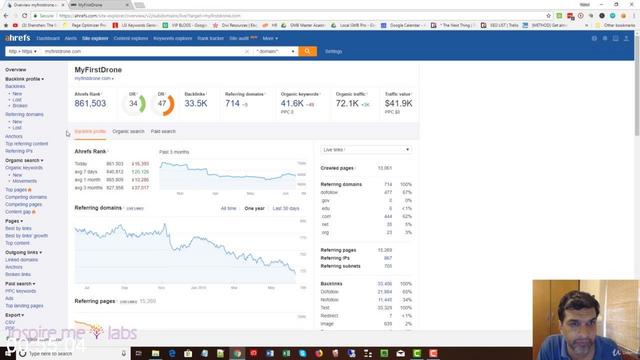The width and height of the screenshot is (640, 360).
Task: Open Broken links in sidebar
Action: pyautogui.click(x=18, y=274)
